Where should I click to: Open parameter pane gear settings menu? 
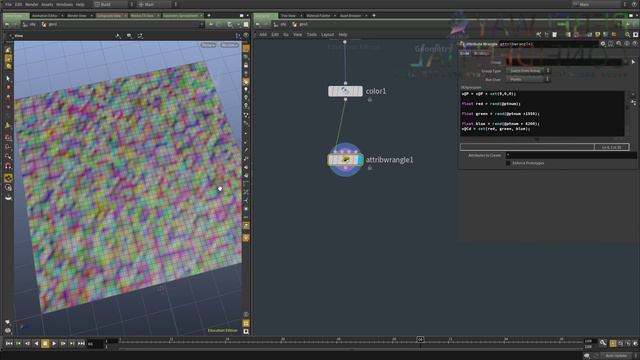(x=603, y=44)
